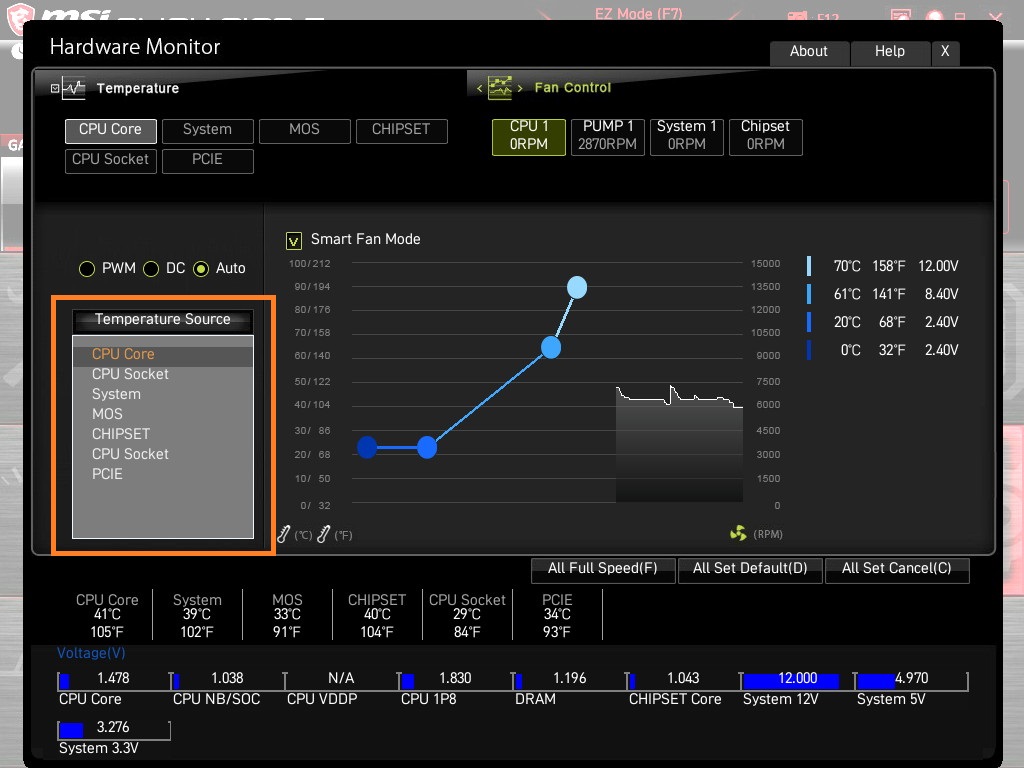Select CHIPSET in Temperature Source list

163,434
